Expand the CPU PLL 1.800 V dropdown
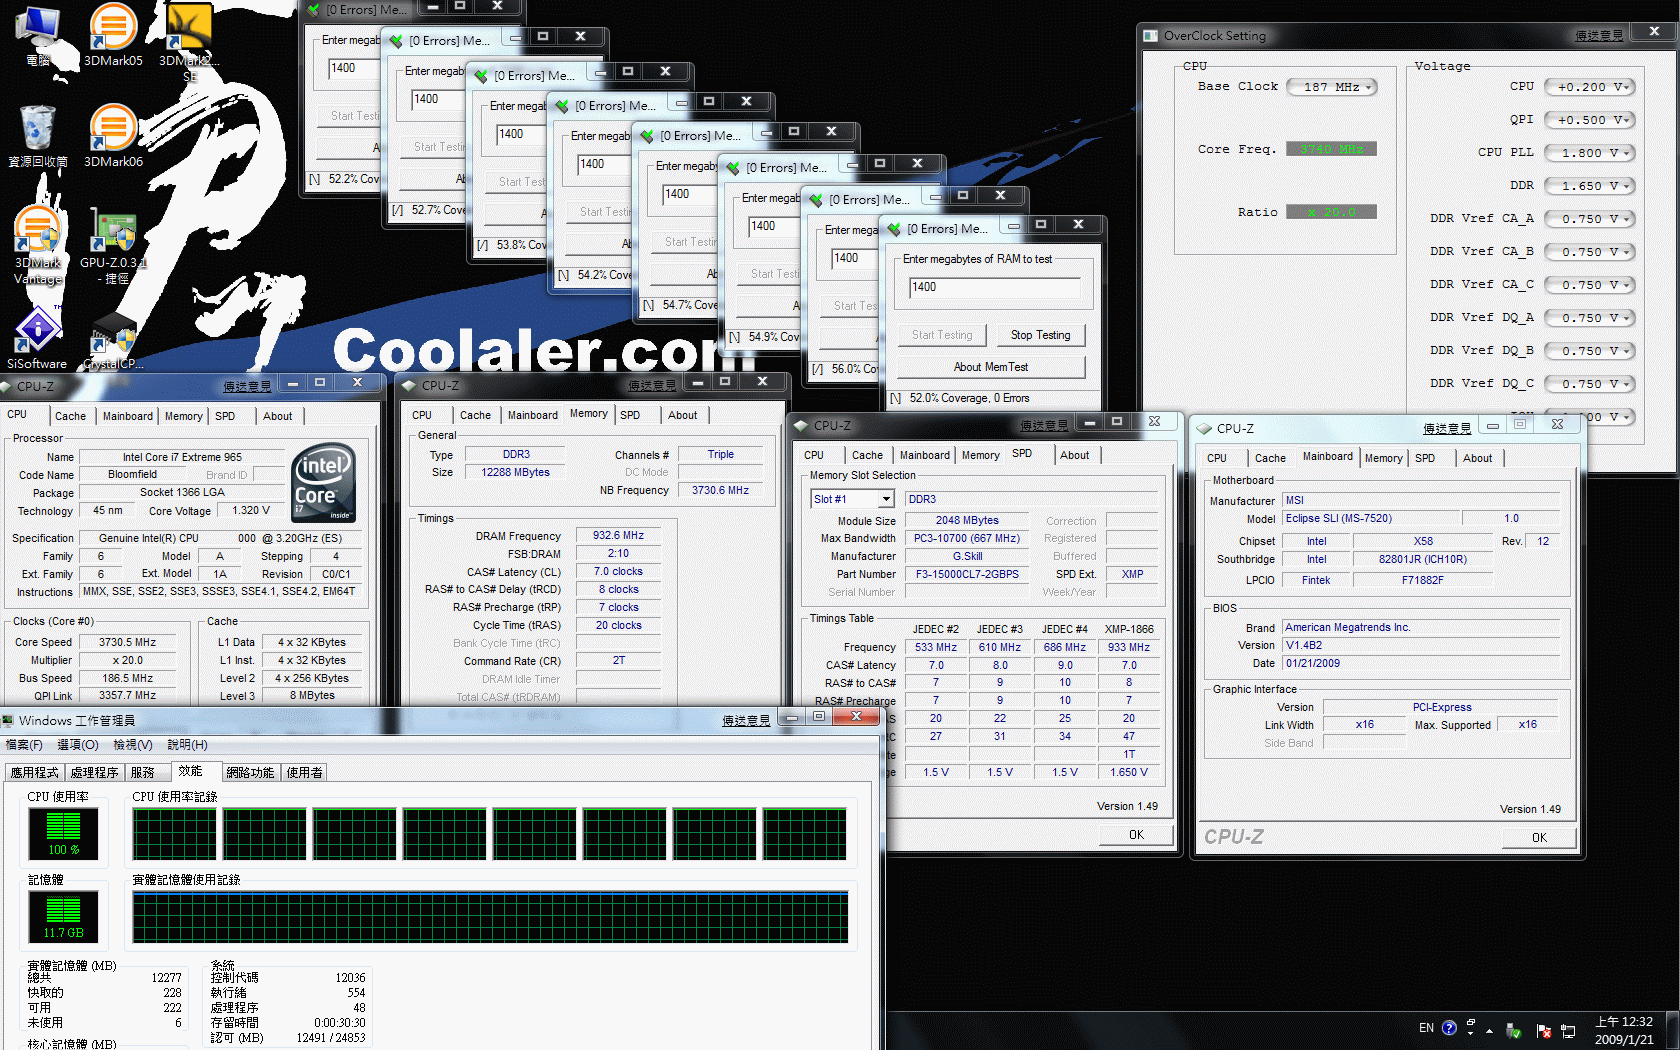Viewport: 1680px width, 1050px height. click(x=1626, y=153)
